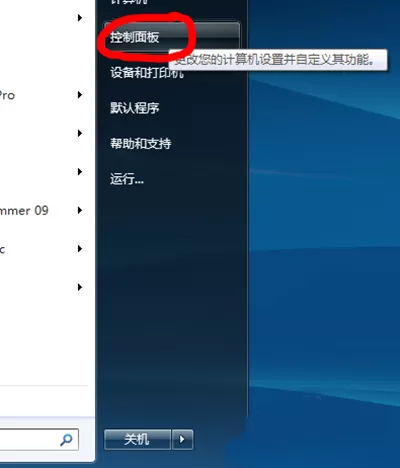400x468 pixels.
Task: Click the magnifier search icon
Action: 66,440
